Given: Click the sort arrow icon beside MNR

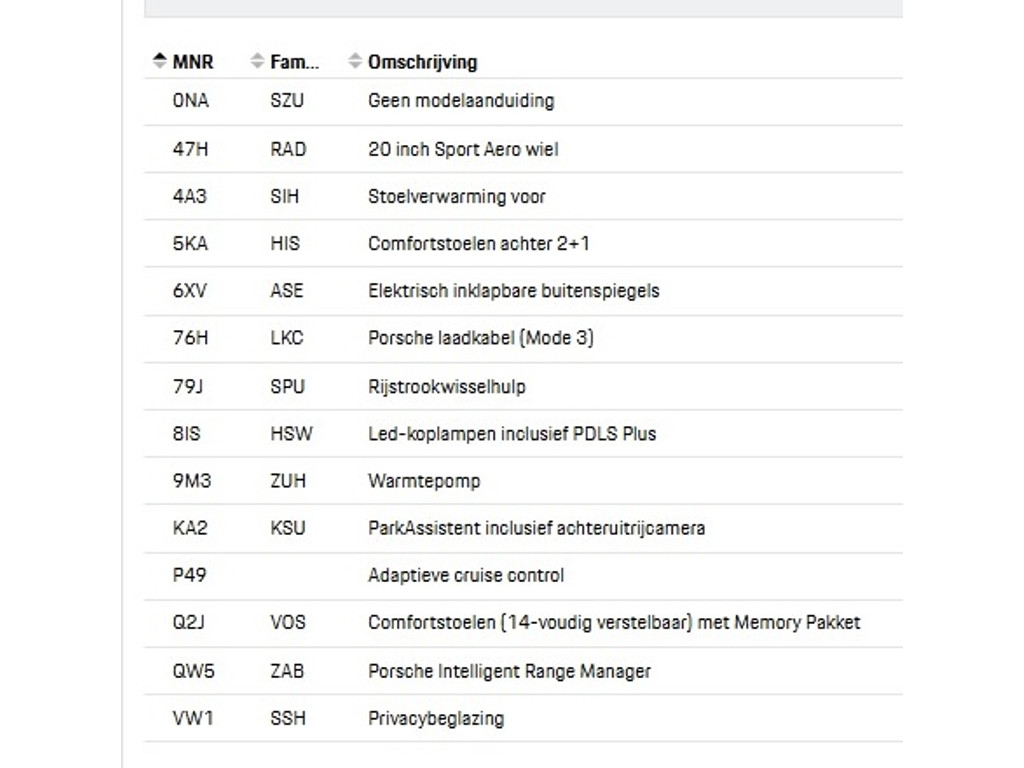Looking at the screenshot, I should (160, 61).
